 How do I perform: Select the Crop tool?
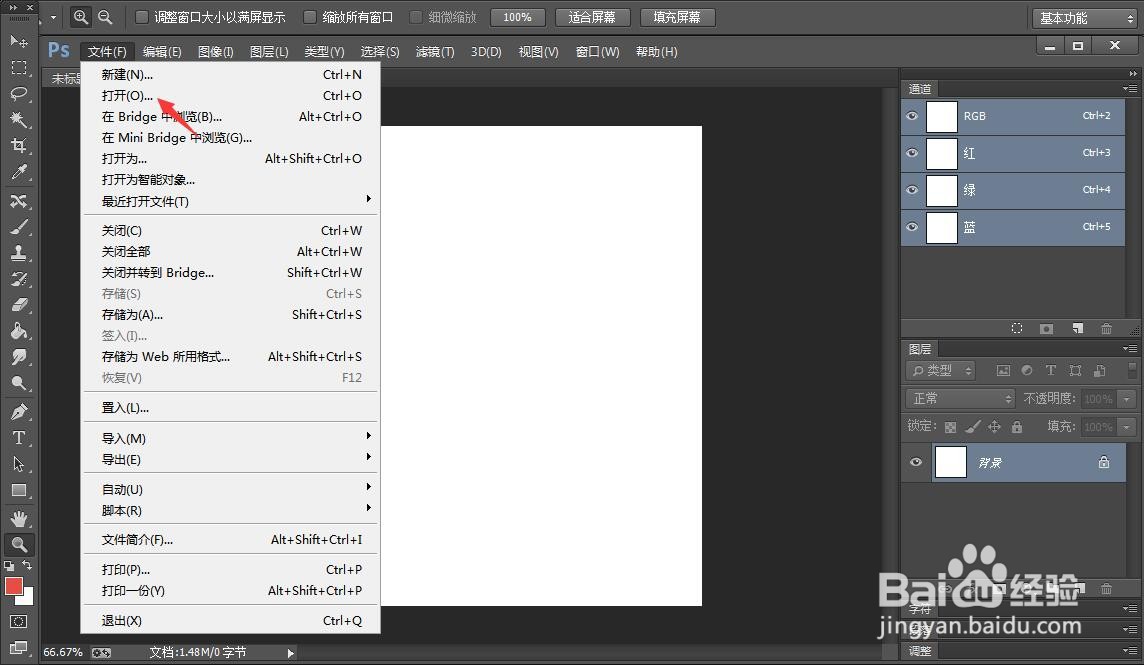(x=19, y=145)
